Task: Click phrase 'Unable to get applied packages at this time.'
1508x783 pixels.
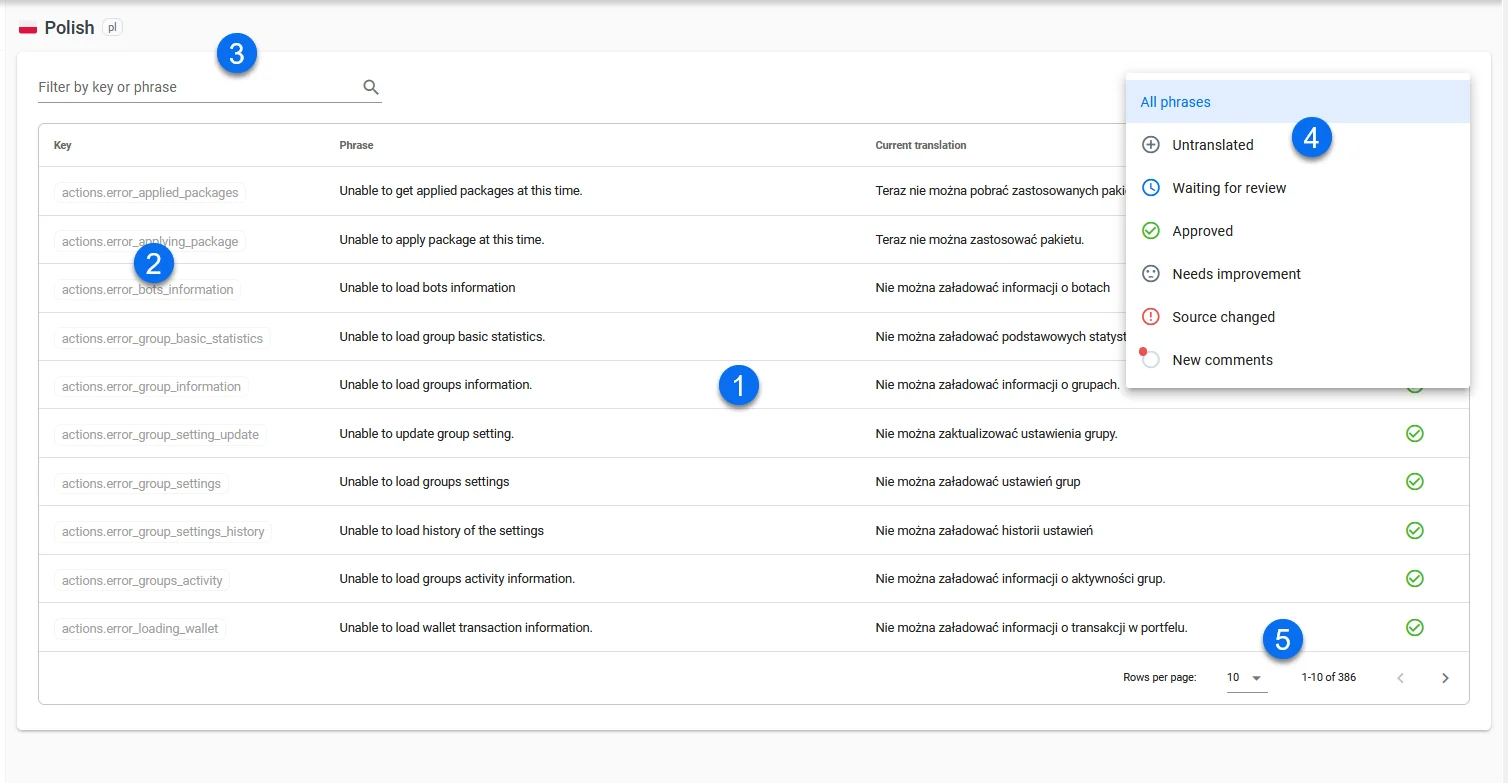Action: point(461,190)
